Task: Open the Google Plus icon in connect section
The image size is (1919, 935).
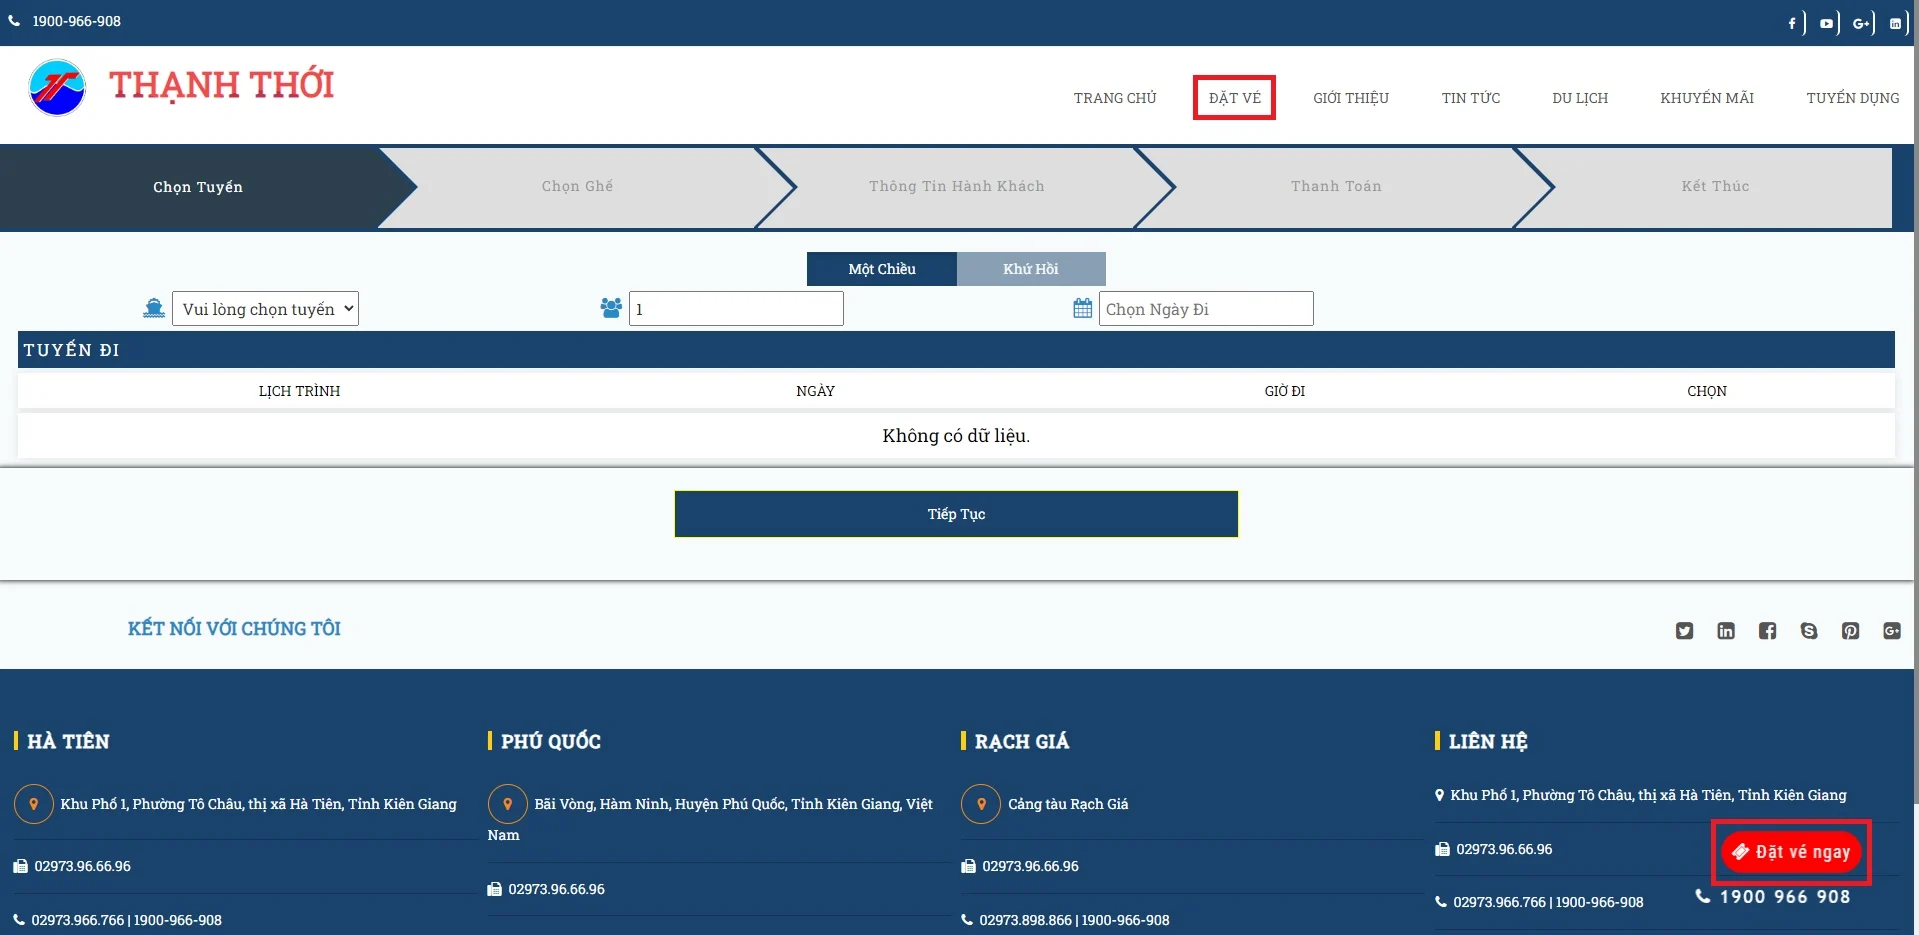Action: 1892,631
